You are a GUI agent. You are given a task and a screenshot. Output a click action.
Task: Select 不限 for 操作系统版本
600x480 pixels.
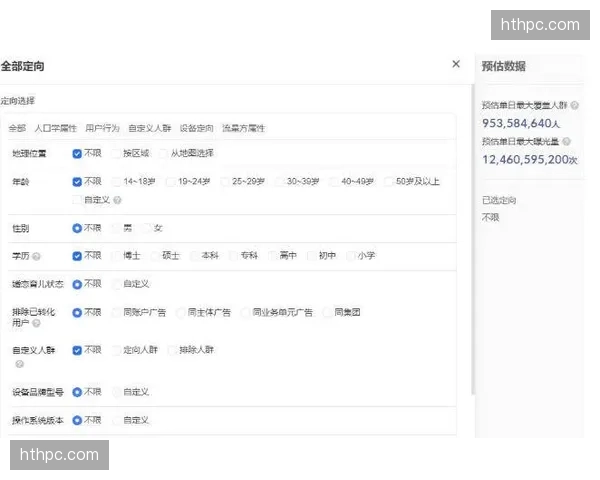(77, 420)
